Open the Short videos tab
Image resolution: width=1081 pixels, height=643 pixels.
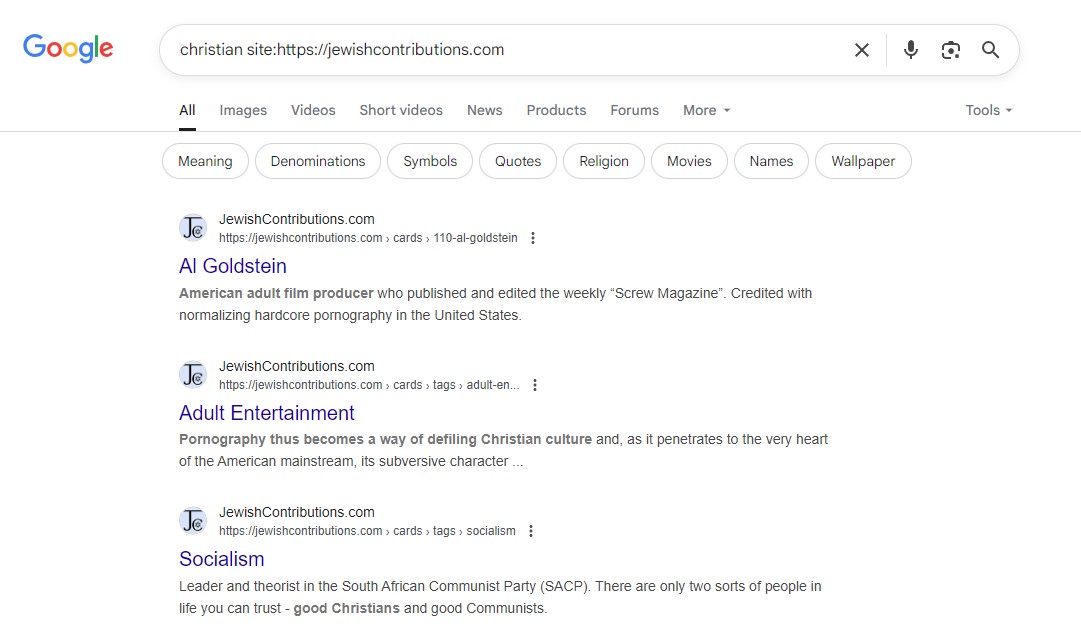401,110
